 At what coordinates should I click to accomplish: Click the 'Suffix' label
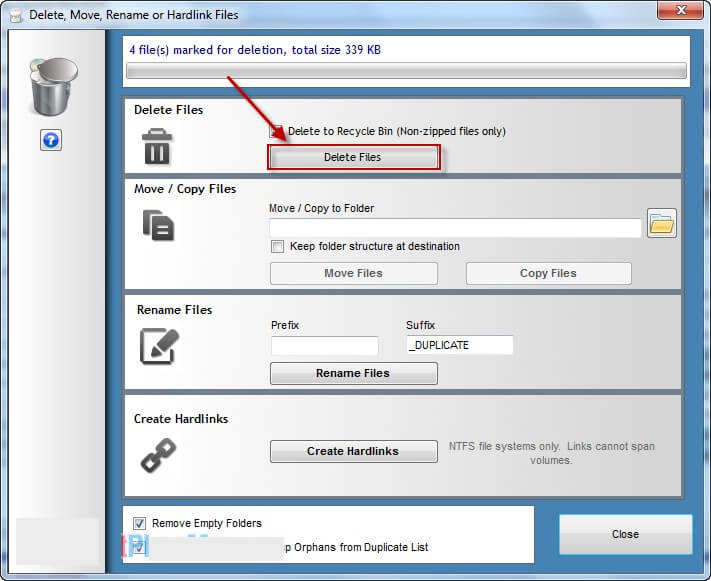pyautogui.click(x=420, y=325)
